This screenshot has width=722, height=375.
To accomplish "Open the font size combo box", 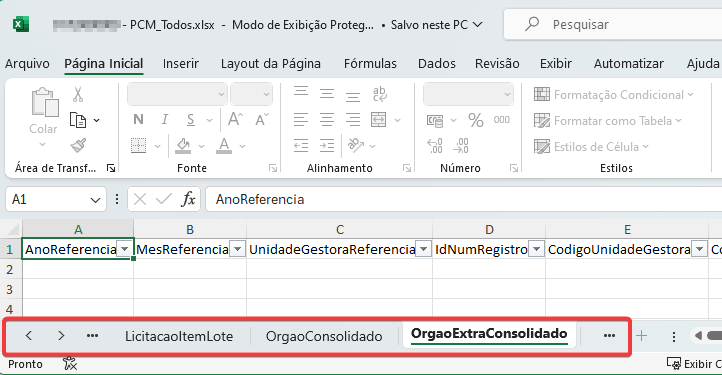I will 251,94.
